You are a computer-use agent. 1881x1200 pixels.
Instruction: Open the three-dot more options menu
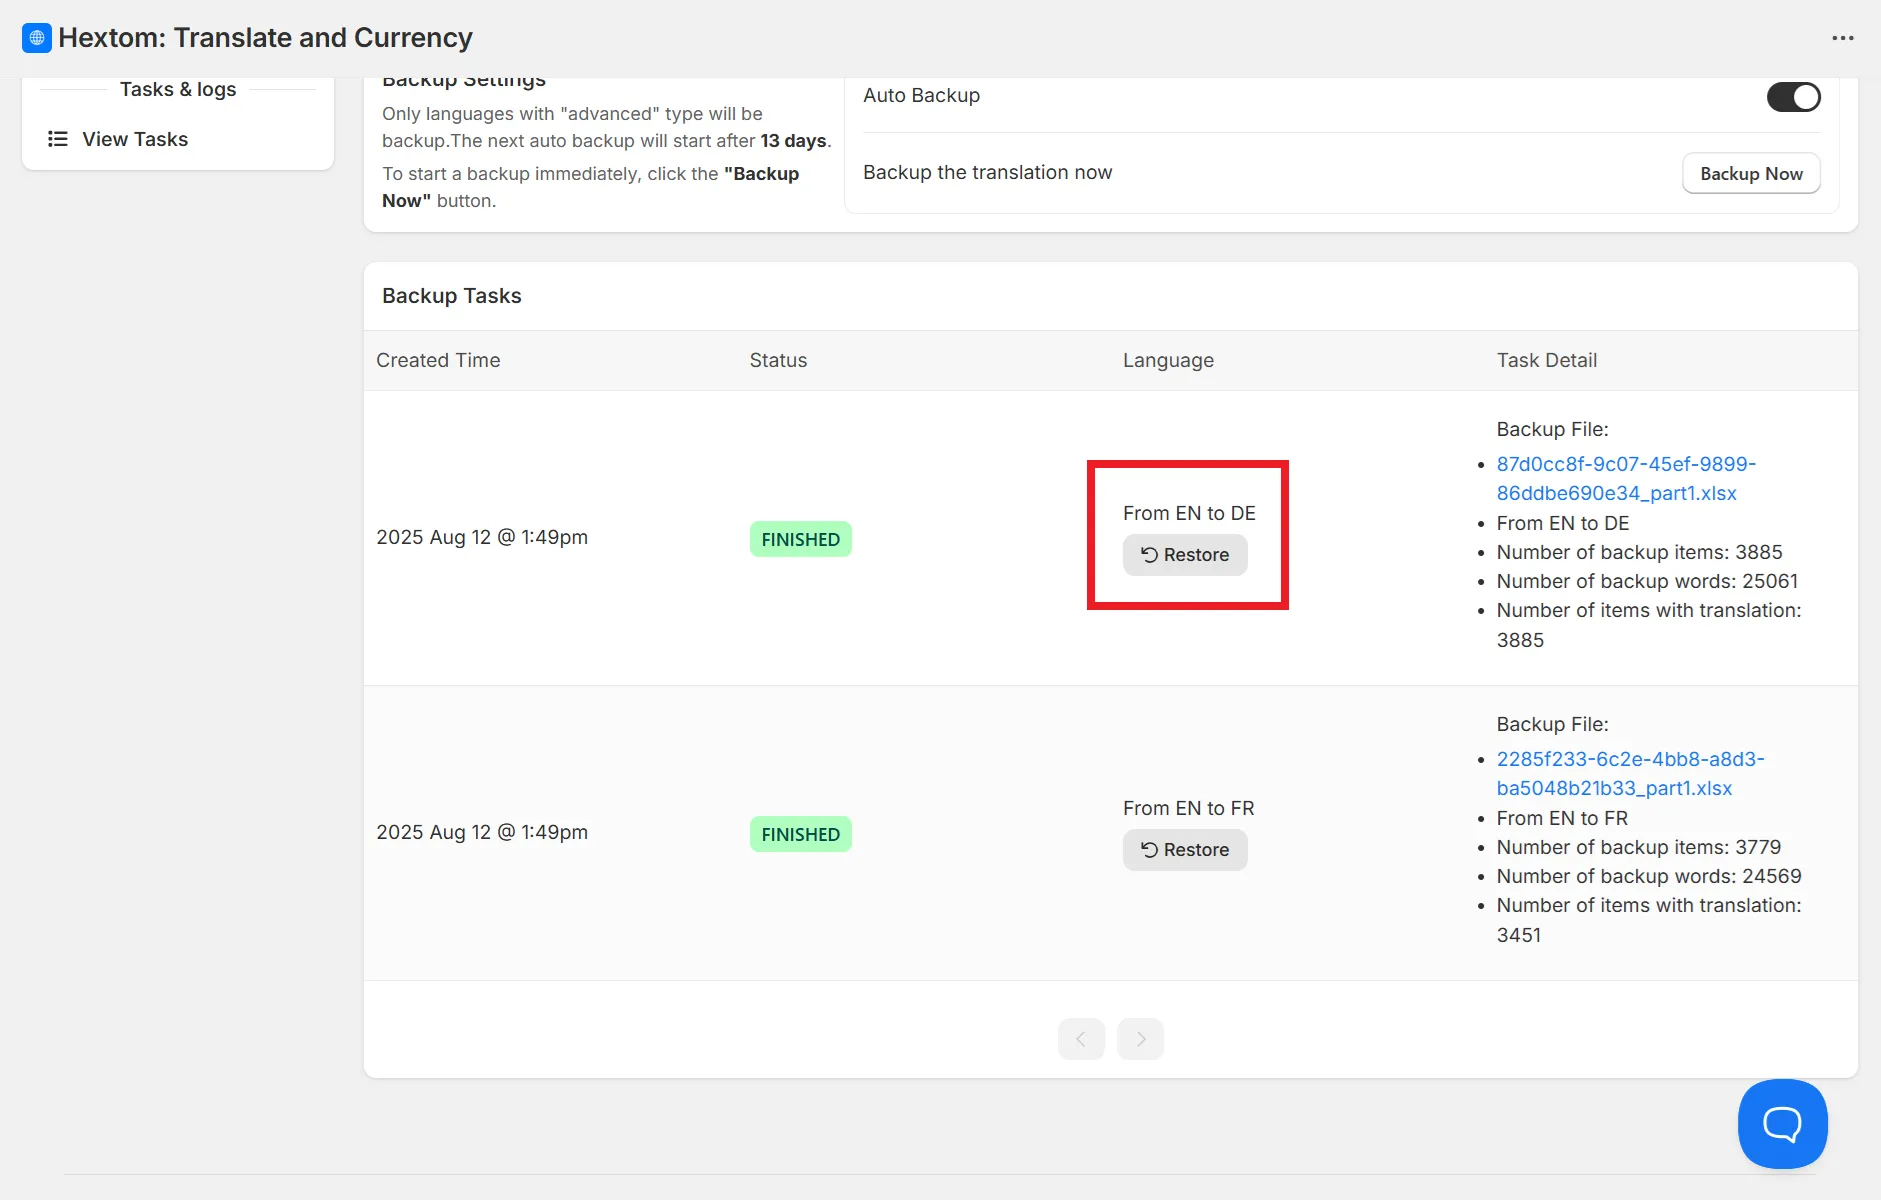point(1842,38)
